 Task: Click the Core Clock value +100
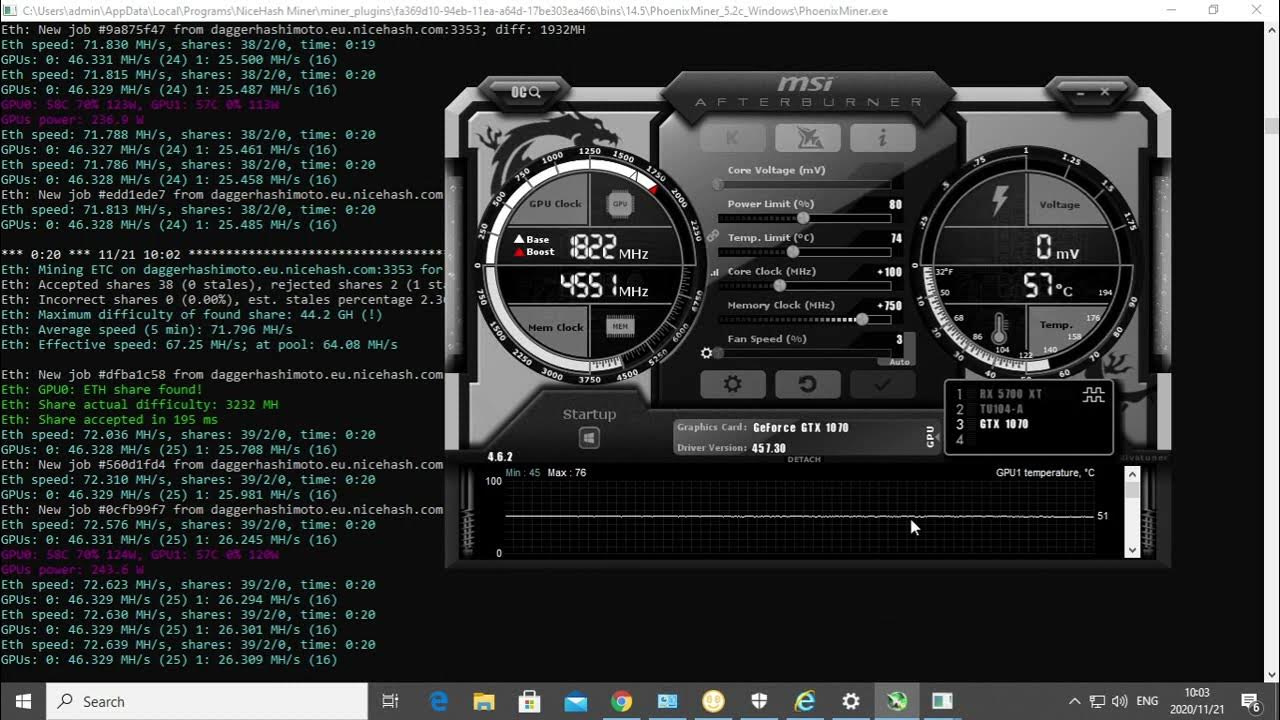889,272
